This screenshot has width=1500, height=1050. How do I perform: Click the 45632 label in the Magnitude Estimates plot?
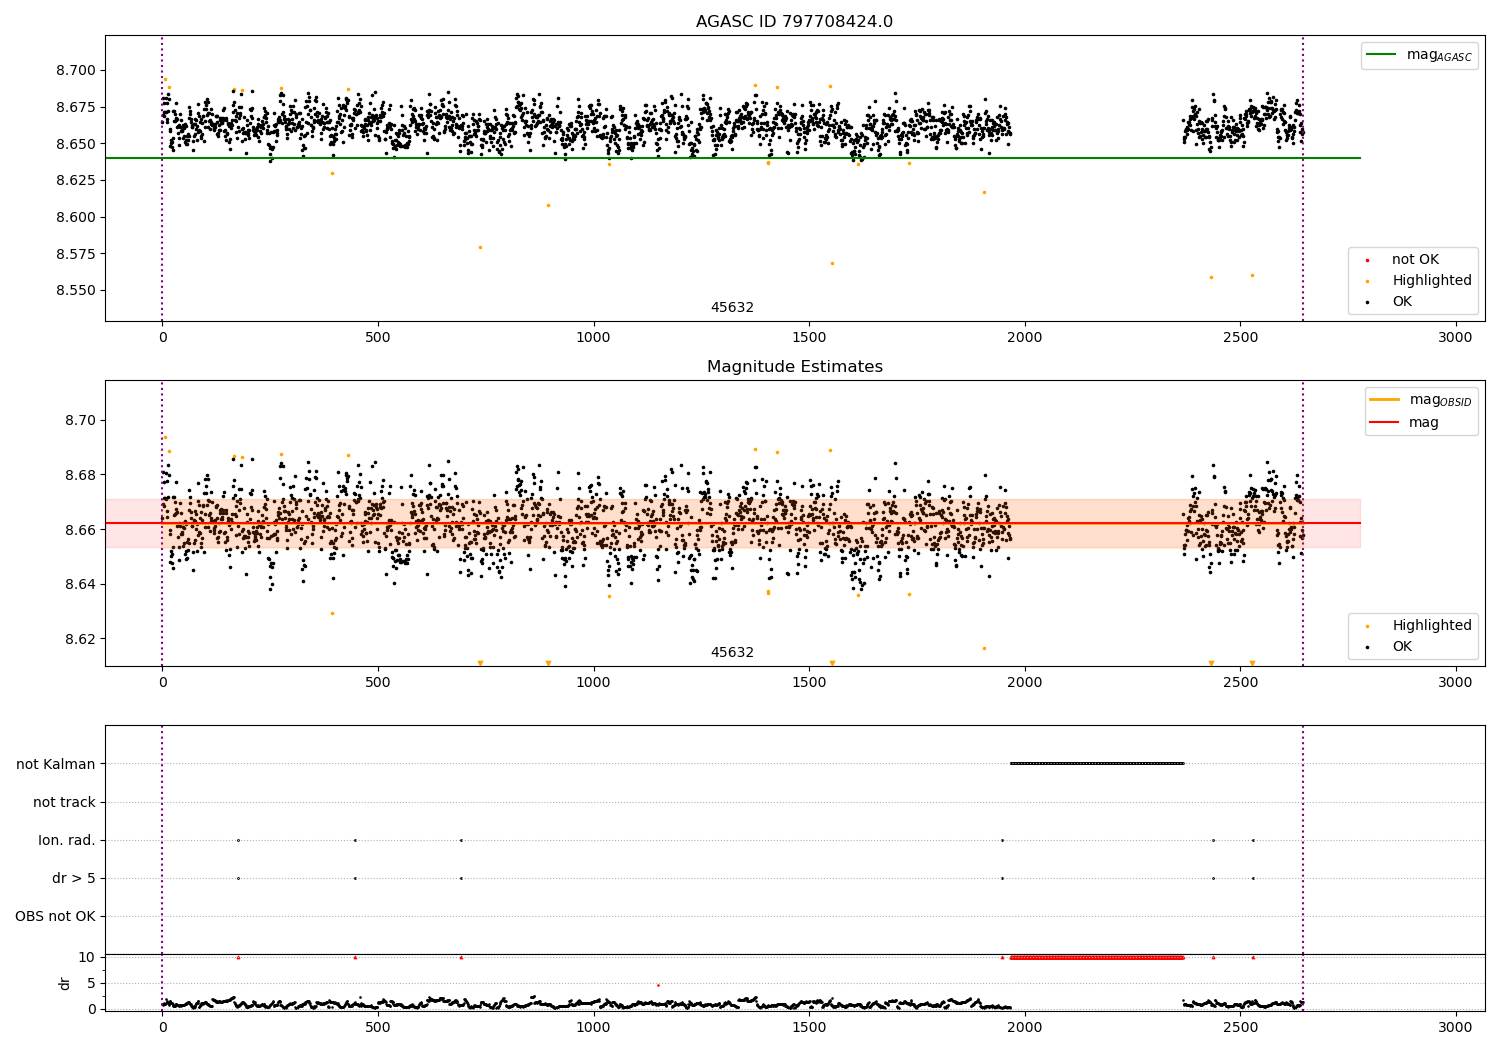tap(732, 653)
